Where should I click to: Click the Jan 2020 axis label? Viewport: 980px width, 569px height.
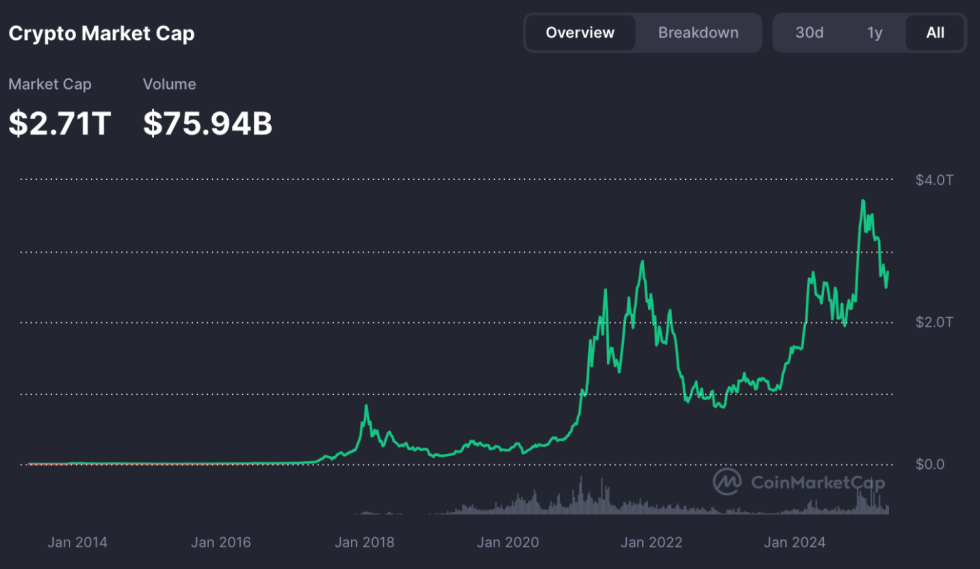pyautogui.click(x=509, y=542)
